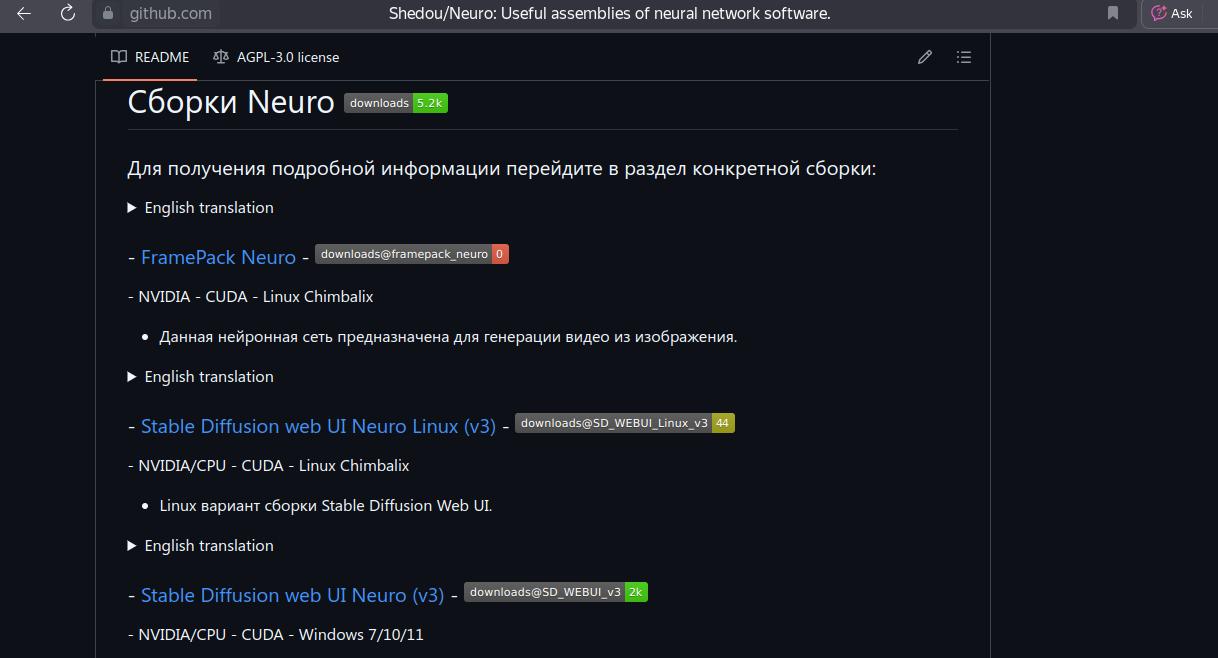Expand English translation under Linux Web UI description
The height and width of the screenshot is (658, 1218).
pyautogui.click(x=200, y=546)
